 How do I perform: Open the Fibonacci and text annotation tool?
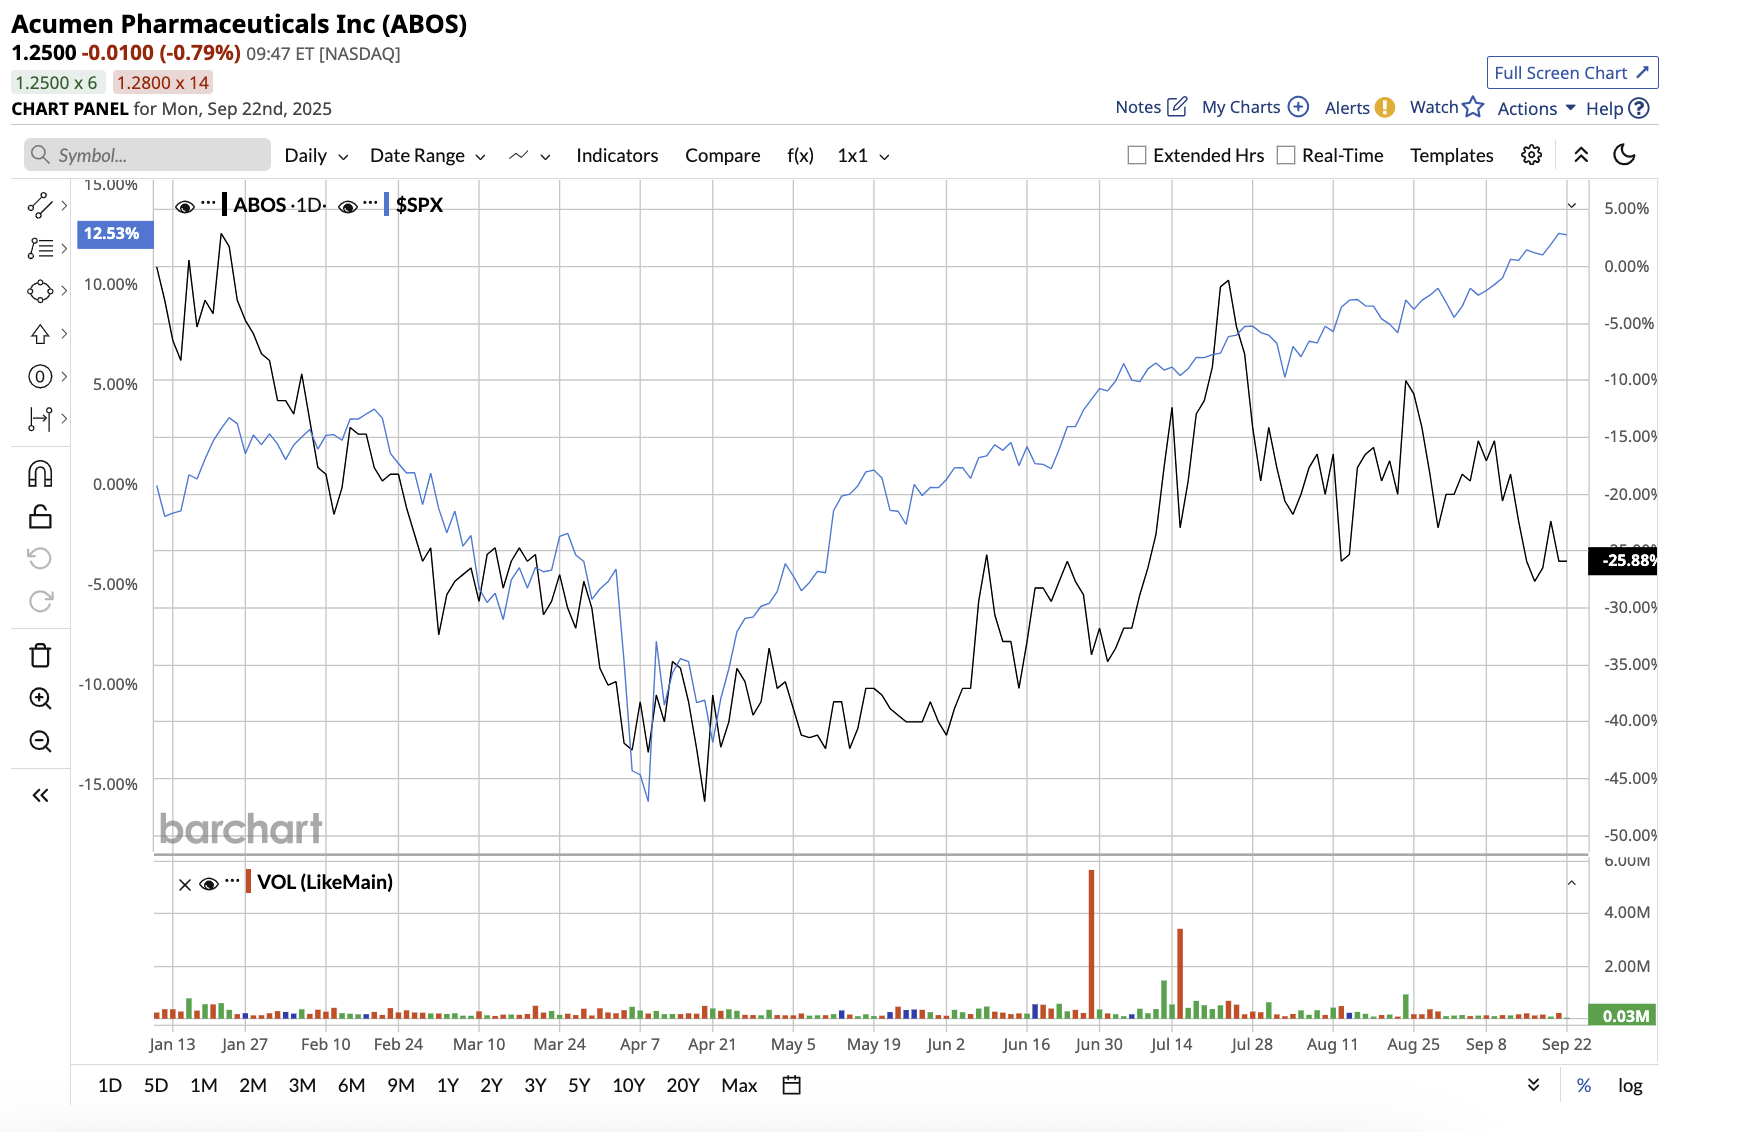[40, 248]
